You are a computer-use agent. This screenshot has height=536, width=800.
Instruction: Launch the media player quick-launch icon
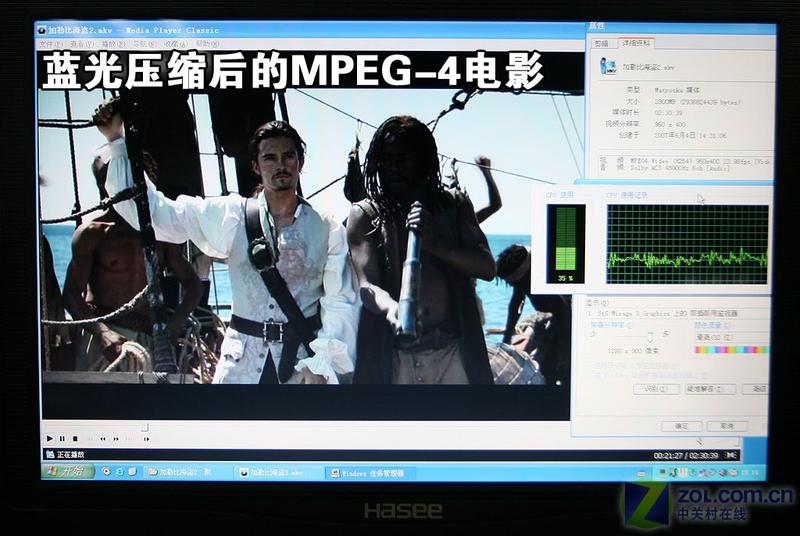pyautogui.click(x=107, y=472)
